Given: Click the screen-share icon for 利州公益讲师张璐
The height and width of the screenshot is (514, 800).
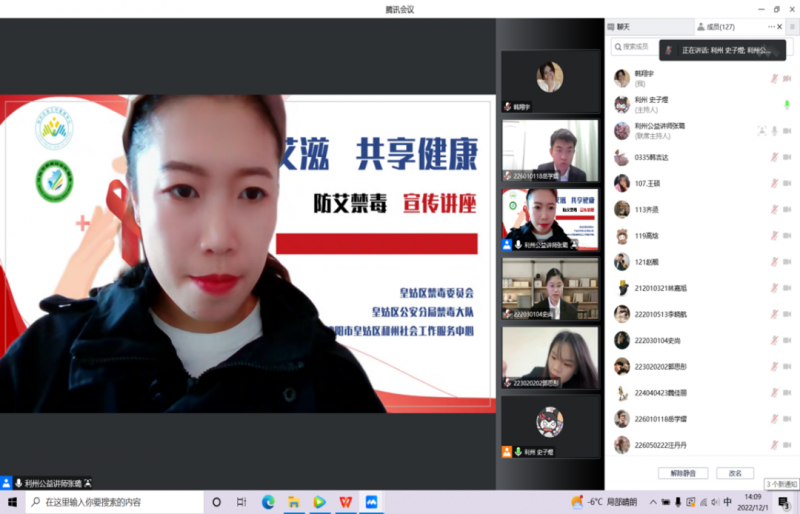Looking at the screenshot, I should [x=761, y=130].
